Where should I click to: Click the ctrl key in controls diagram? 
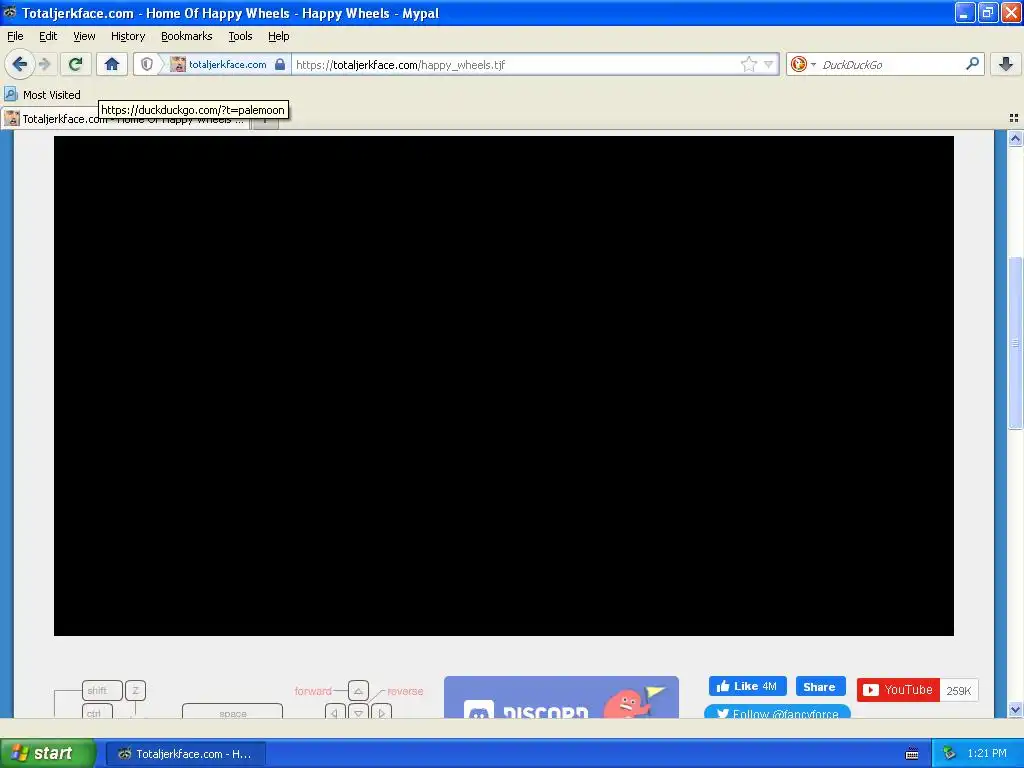click(97, 711)
